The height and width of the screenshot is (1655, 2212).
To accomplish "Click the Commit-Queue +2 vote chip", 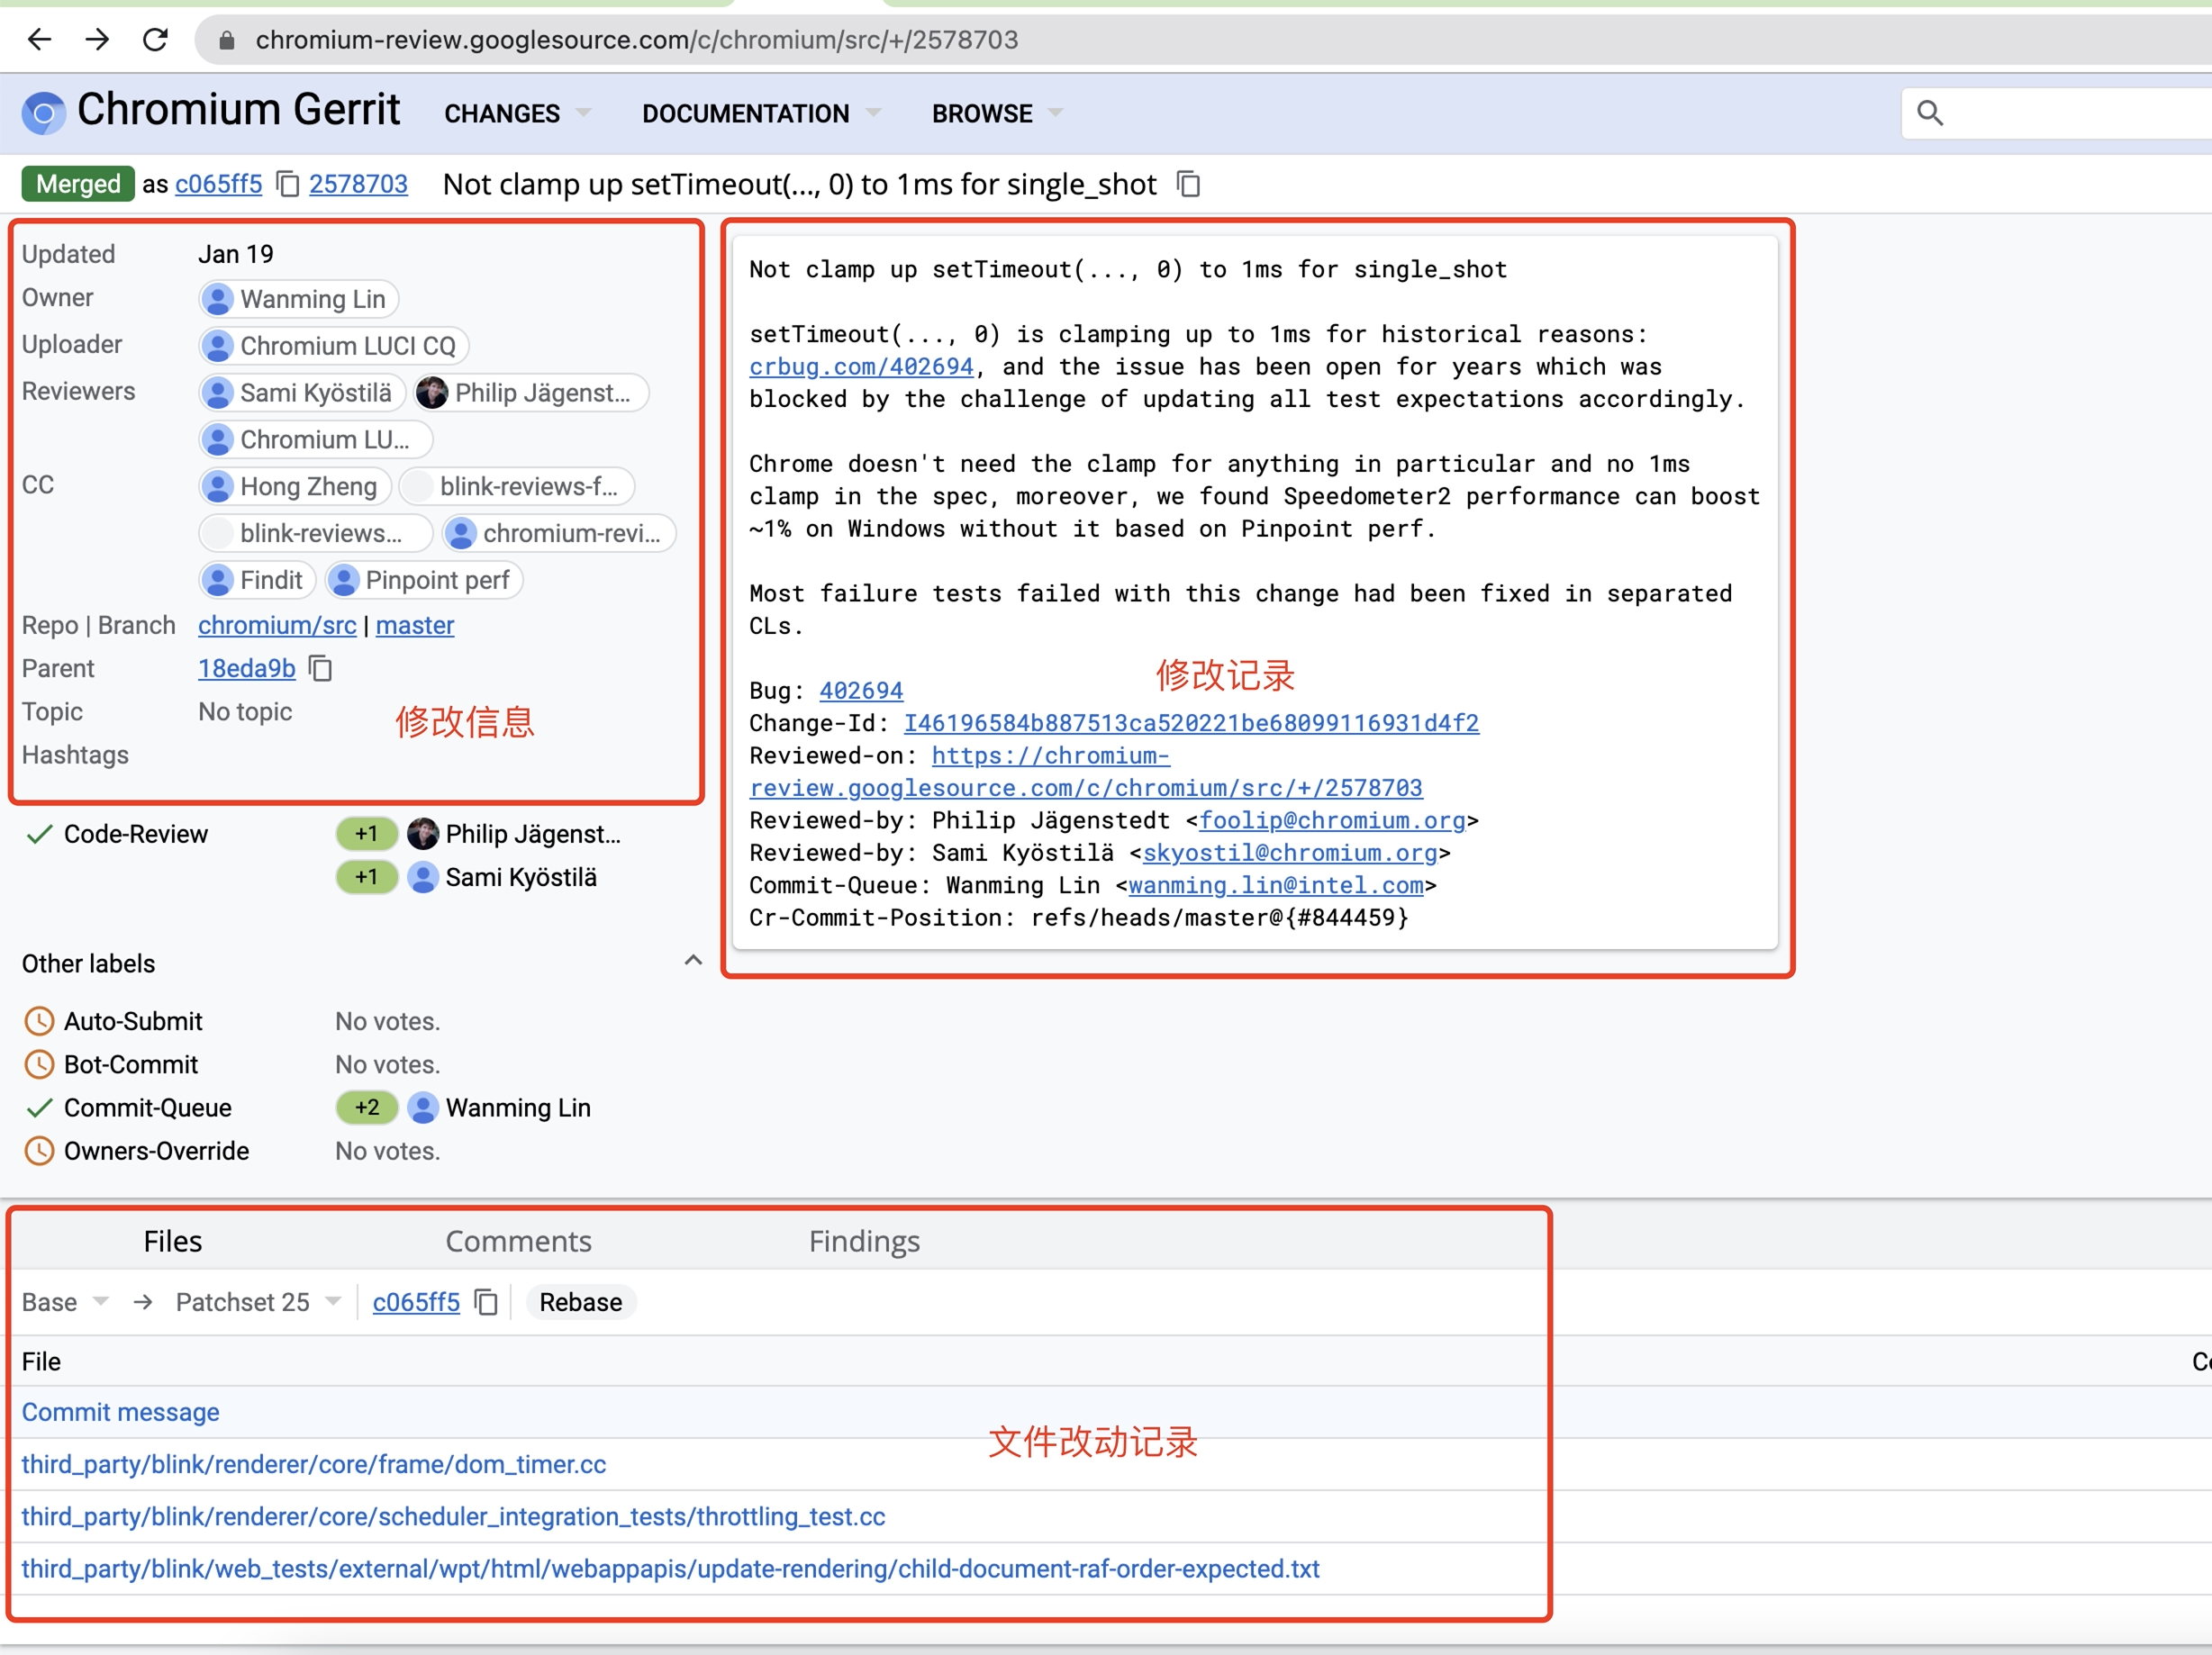I will (x=367, y=1108).
